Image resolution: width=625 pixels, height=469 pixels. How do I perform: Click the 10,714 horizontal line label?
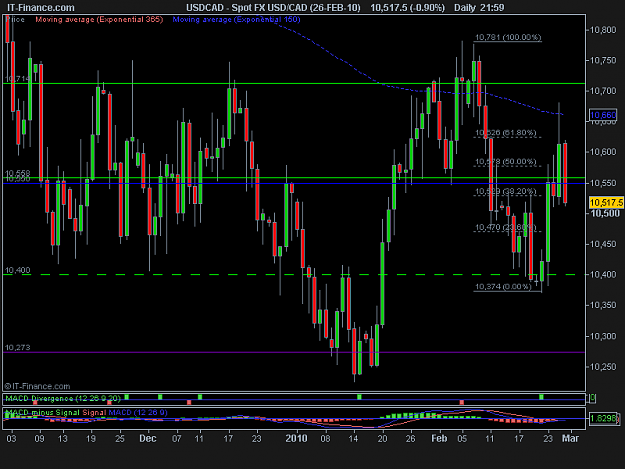[17, 78]
